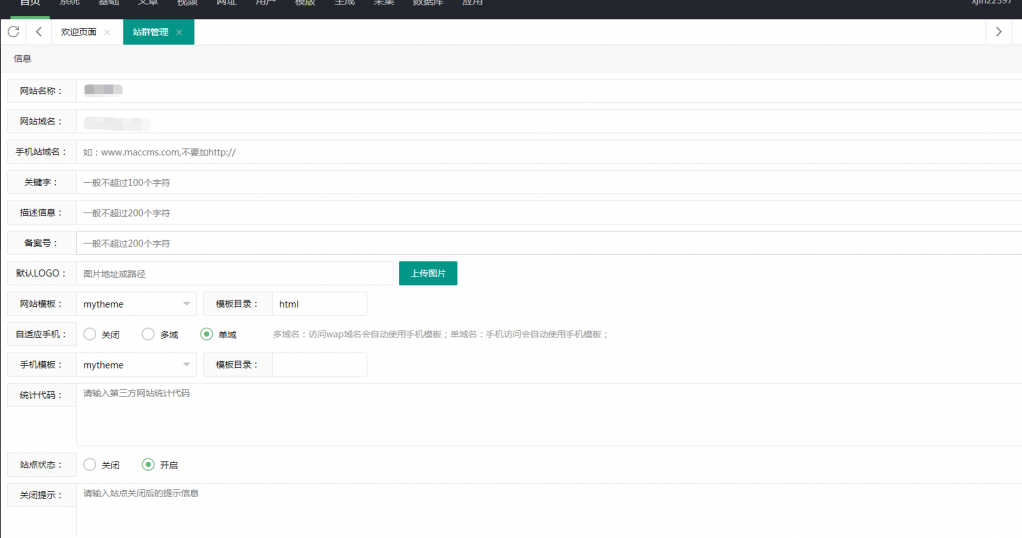
Task: Close the 欢迎页面 tab
Action: tap(108, 32)
